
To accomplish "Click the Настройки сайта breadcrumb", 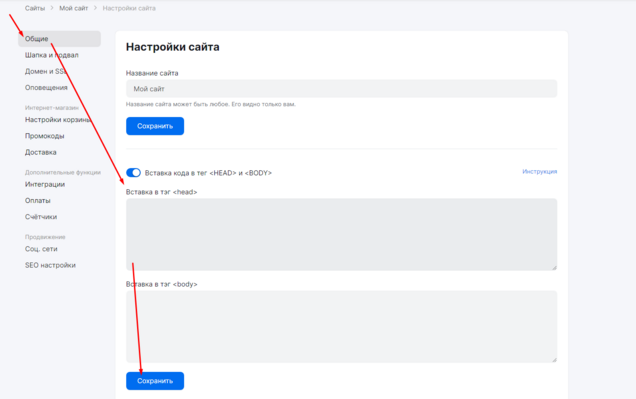I will (x=129, y=8).
